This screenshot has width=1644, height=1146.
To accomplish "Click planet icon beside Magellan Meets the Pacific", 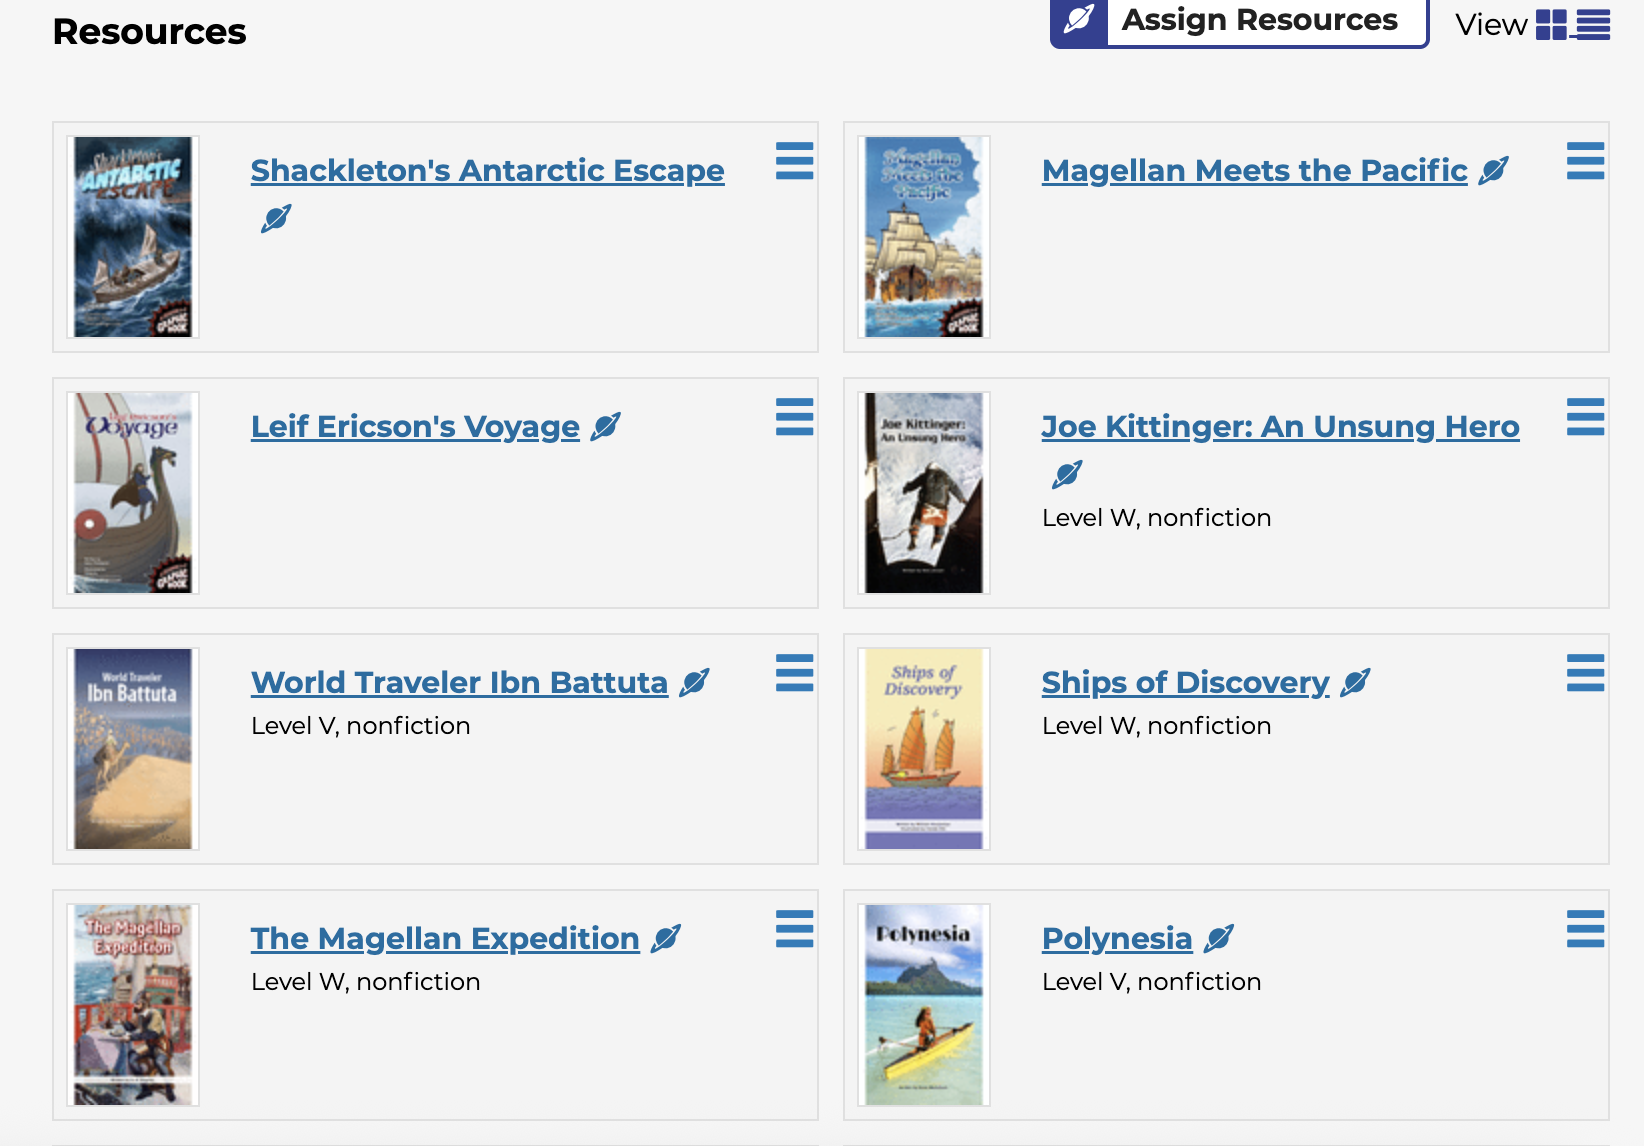I will click(1493, 171).
